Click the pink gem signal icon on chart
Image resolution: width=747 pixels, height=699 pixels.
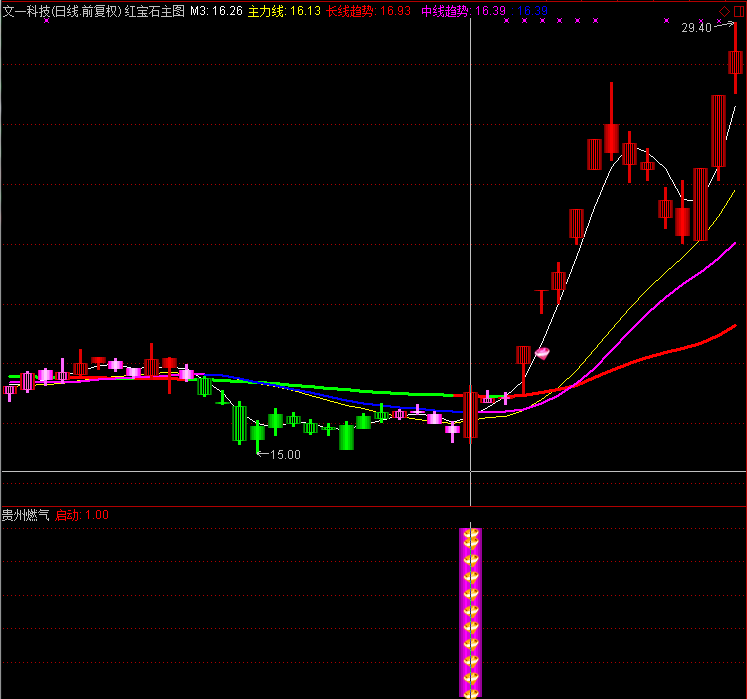click(543, 352)
